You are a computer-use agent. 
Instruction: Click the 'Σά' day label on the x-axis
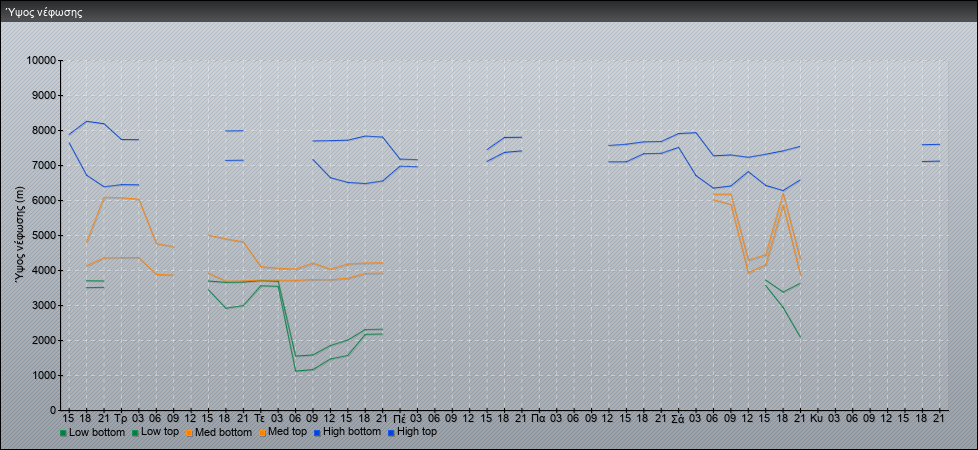coord(678,419)
